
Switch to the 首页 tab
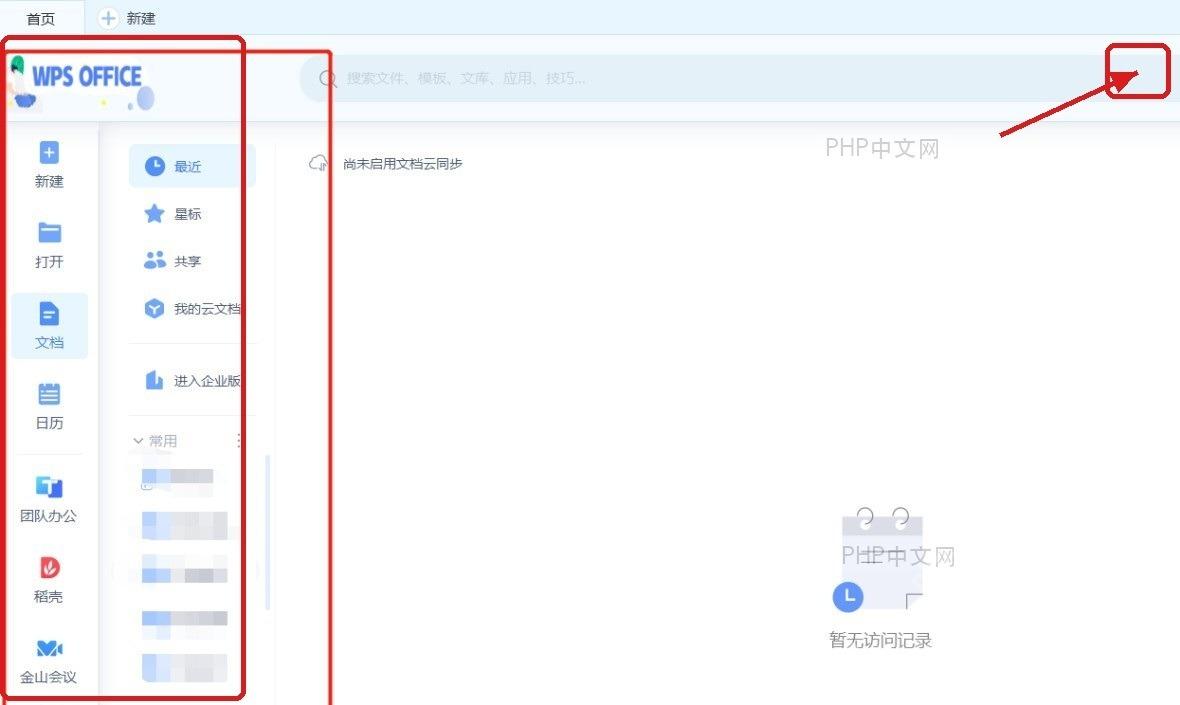41,19
